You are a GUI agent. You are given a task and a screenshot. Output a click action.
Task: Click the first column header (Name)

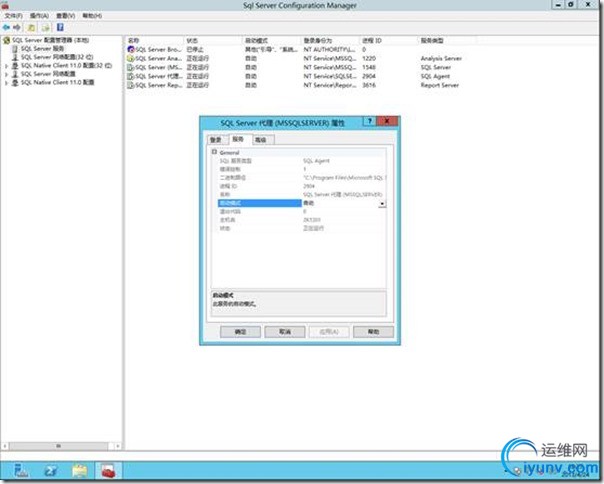tap(154, 40)
